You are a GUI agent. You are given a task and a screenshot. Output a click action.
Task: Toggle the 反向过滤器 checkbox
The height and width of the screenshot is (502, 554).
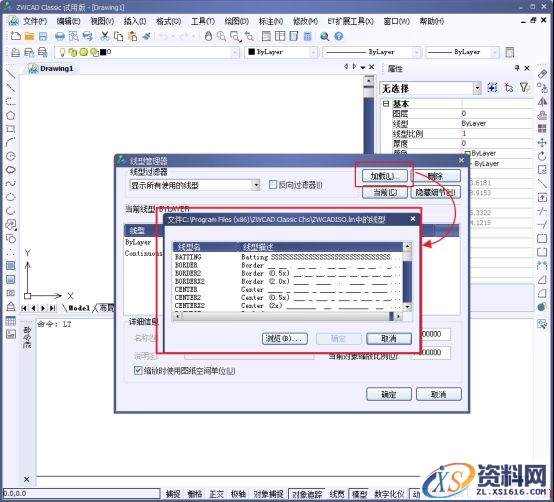(273, 184)
